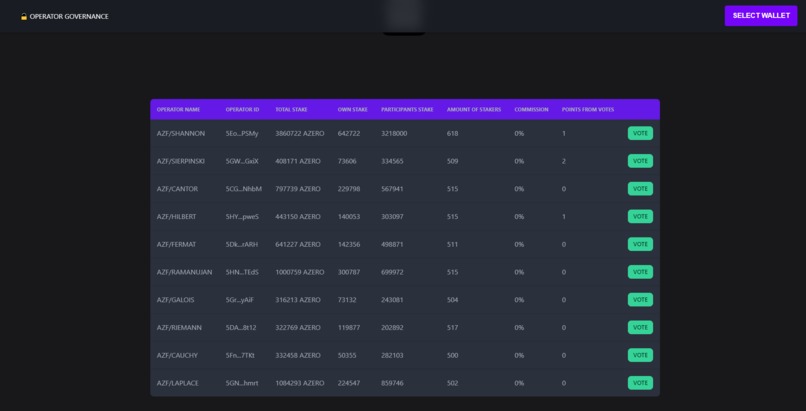Screen dimensions: 806x411
Task: Select the AZF/RAMANUJAN operator name
Action: 185,272
